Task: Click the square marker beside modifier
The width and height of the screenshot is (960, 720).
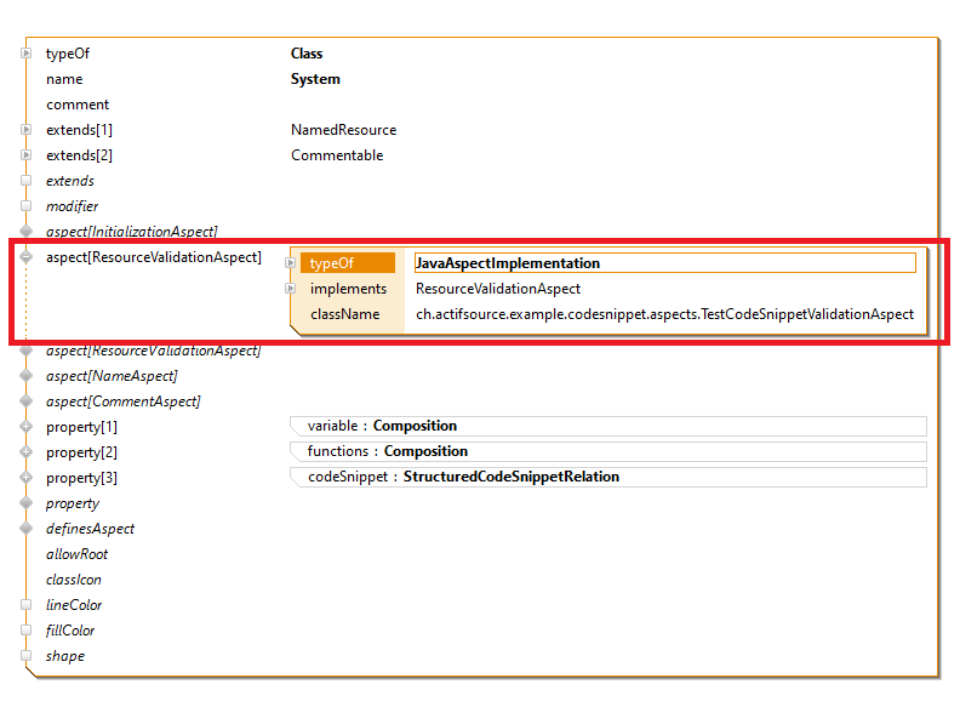Action: [26, 206]
